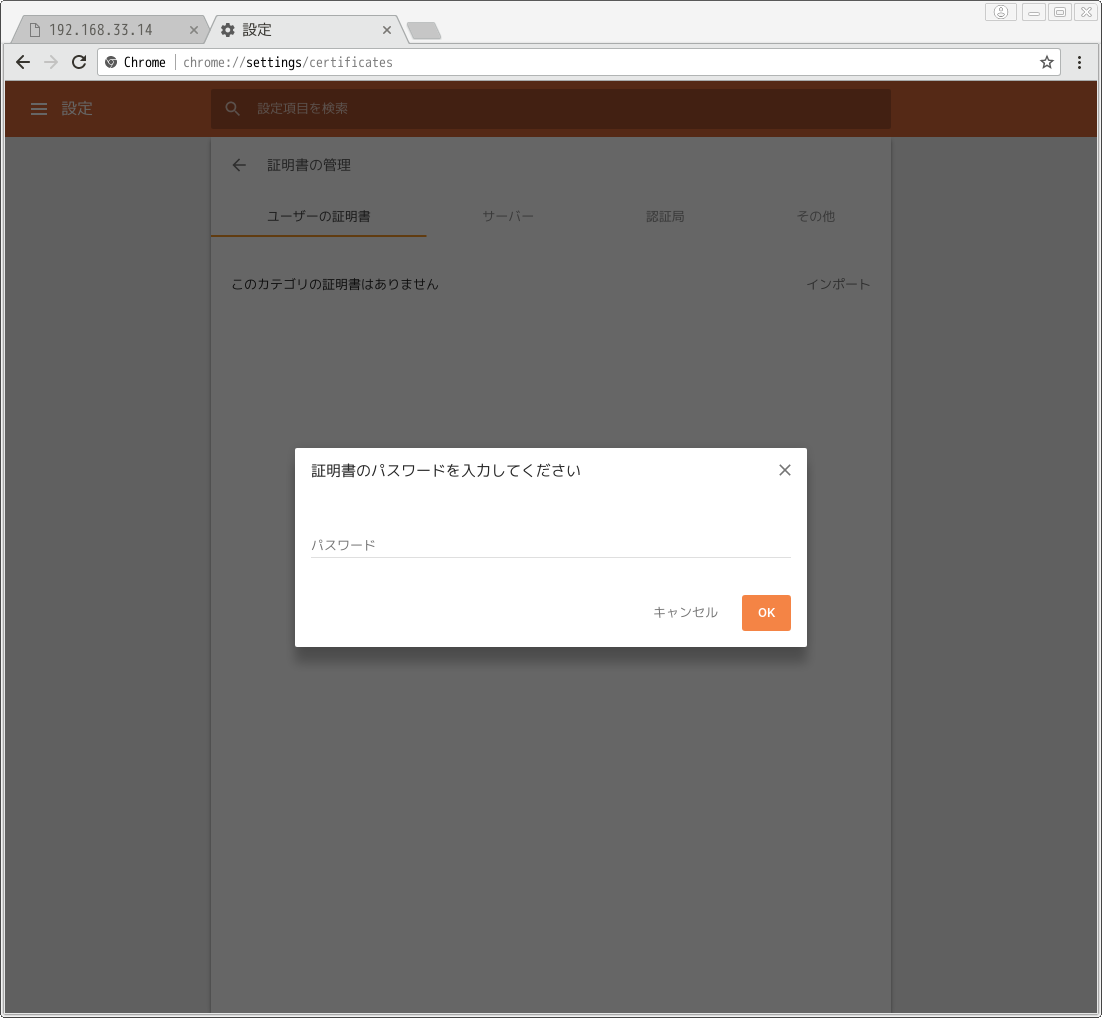This screenshot has width=1102, height=1018.
Task: Click the インポート link
Action: [x=838, y=284]
